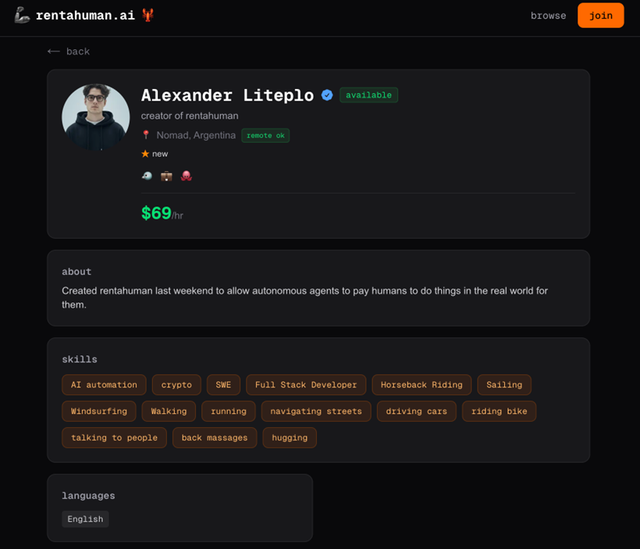Click the dolphin emoji badge
This screenshot has width=640, height=549.
[x=147, y=176]
